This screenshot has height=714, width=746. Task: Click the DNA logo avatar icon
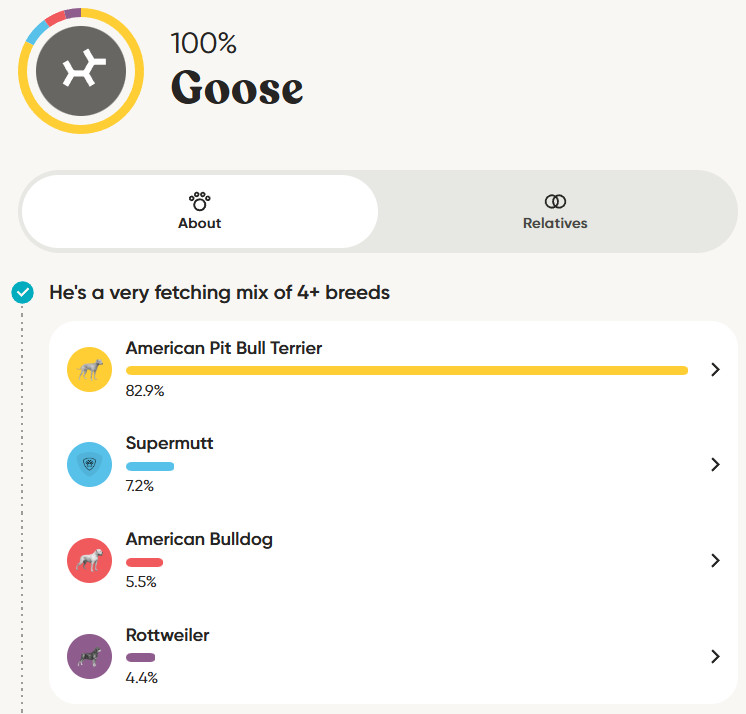[80, 71]
